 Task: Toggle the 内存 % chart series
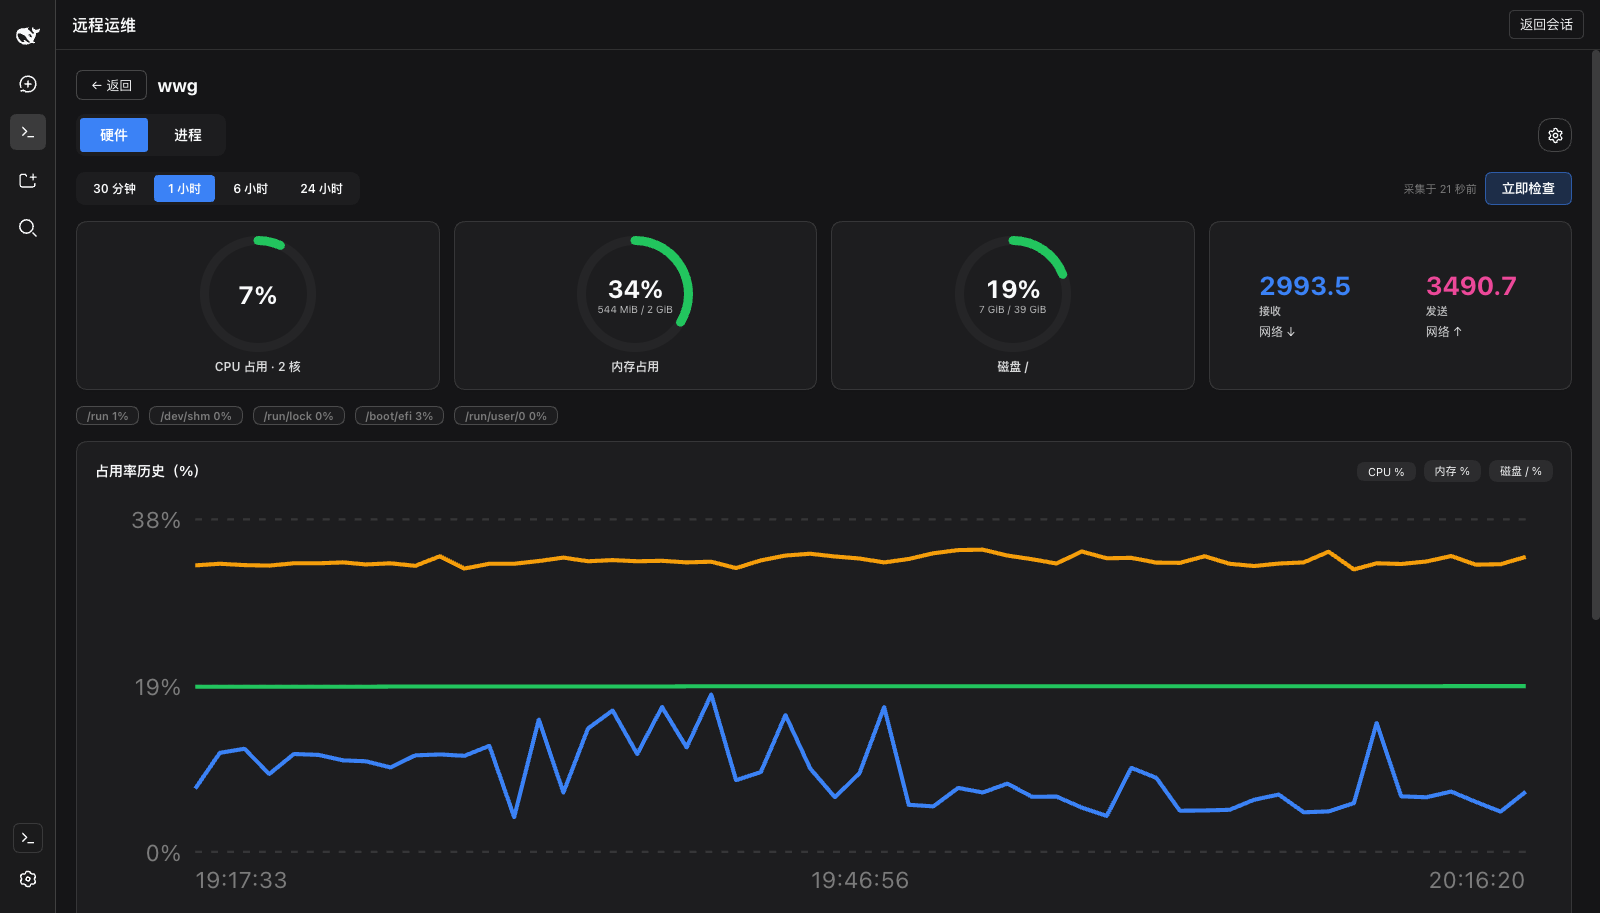1452,471
